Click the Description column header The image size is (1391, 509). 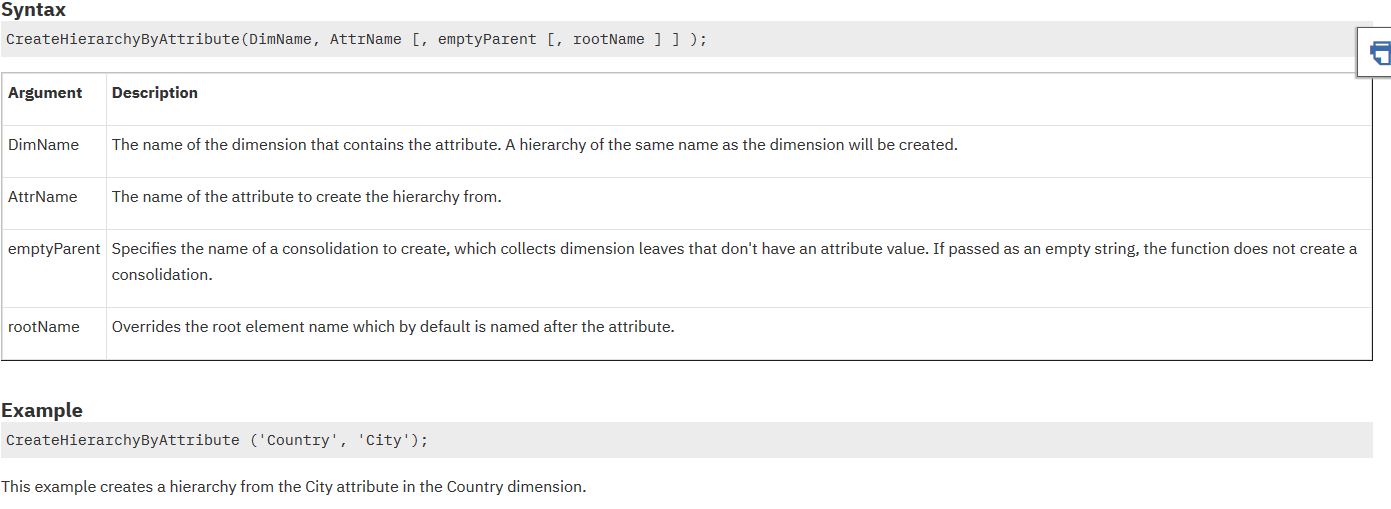click(155, 93)
